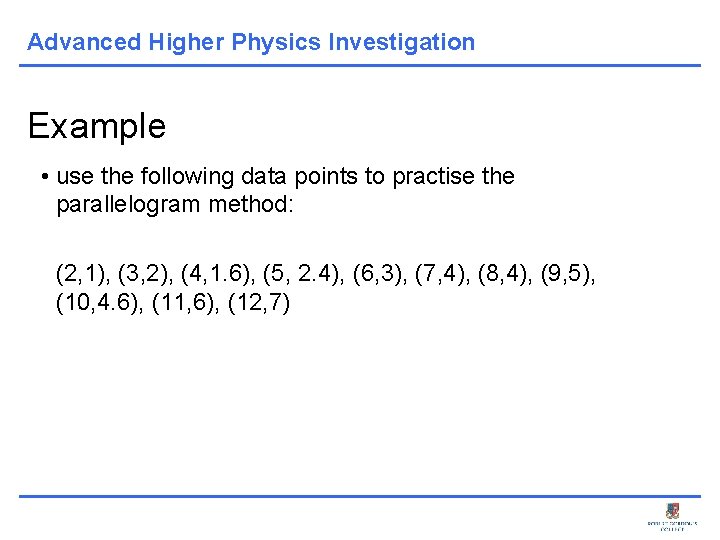Click the college name under the crest

pos(670,527)
